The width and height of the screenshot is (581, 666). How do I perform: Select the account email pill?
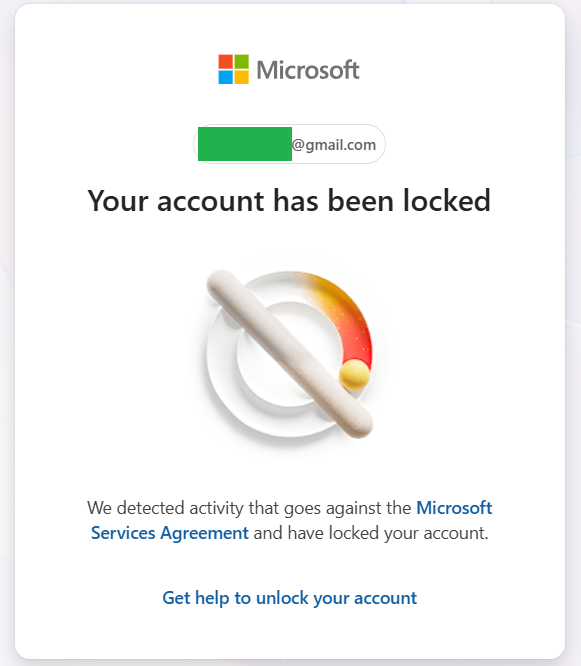[x=290, y=144]
